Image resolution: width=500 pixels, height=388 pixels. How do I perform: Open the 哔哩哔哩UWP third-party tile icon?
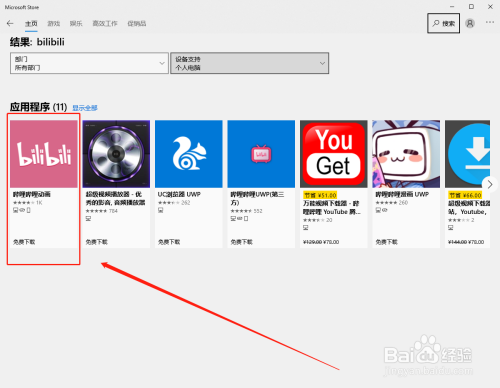[x=261, y=154]
